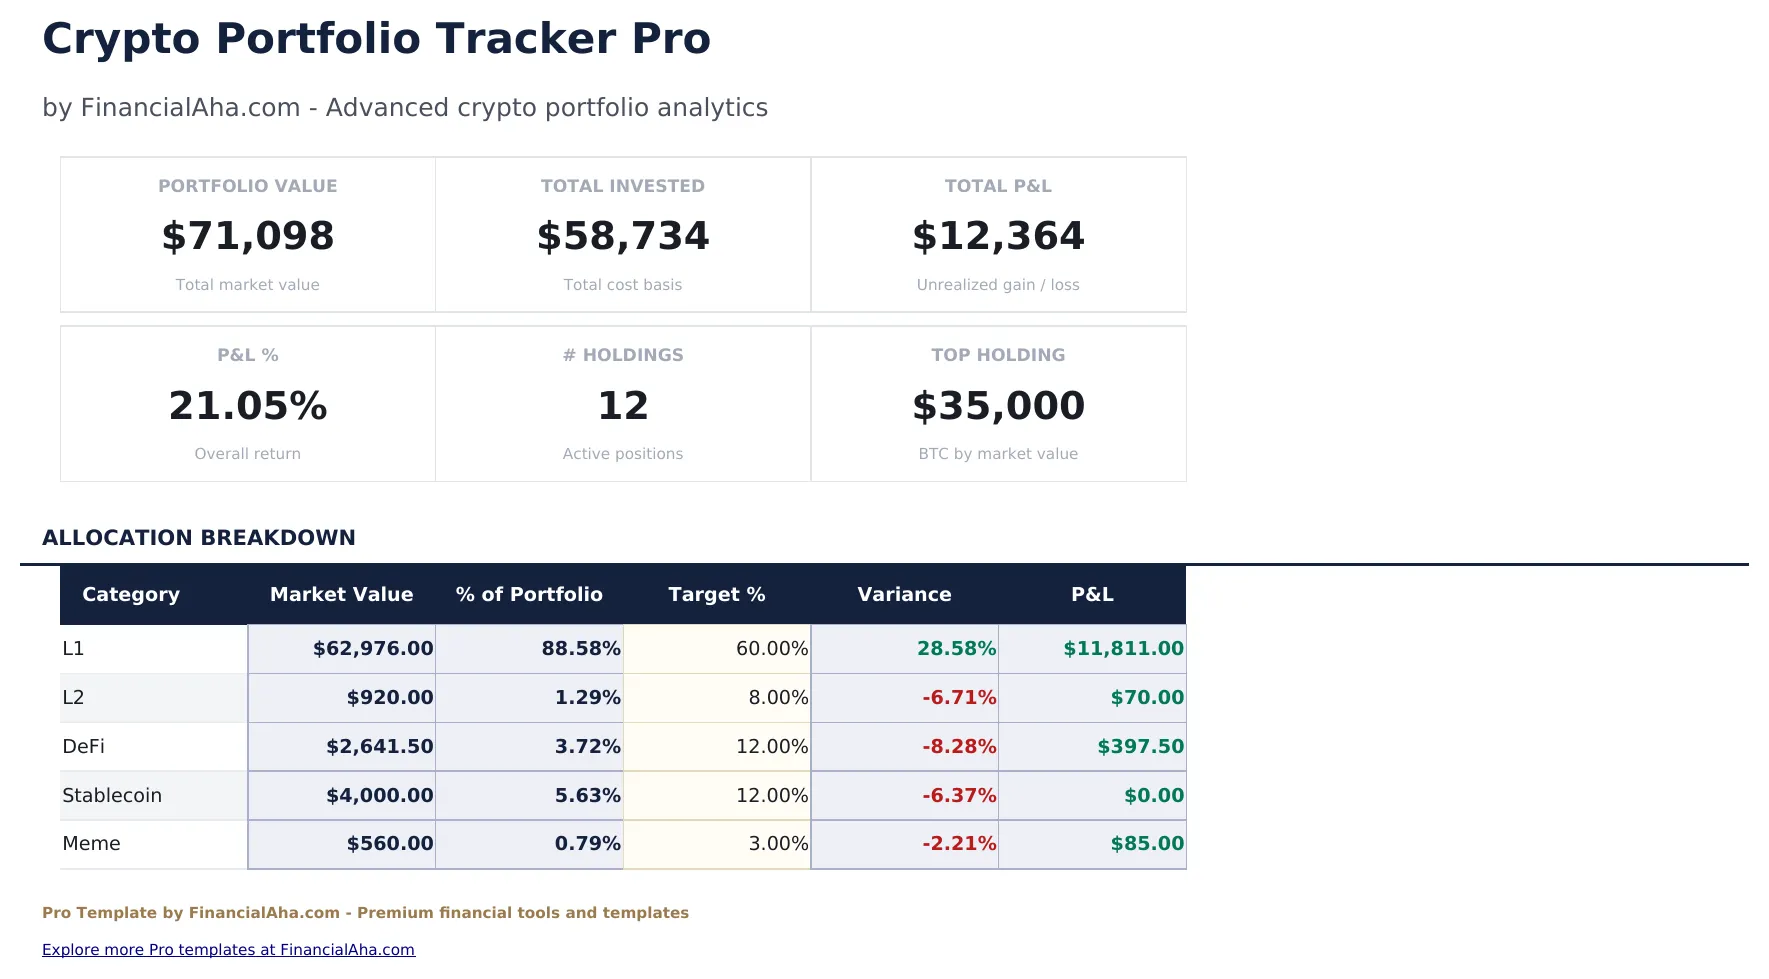Select the Total Invested card

[x=622, y=234]
